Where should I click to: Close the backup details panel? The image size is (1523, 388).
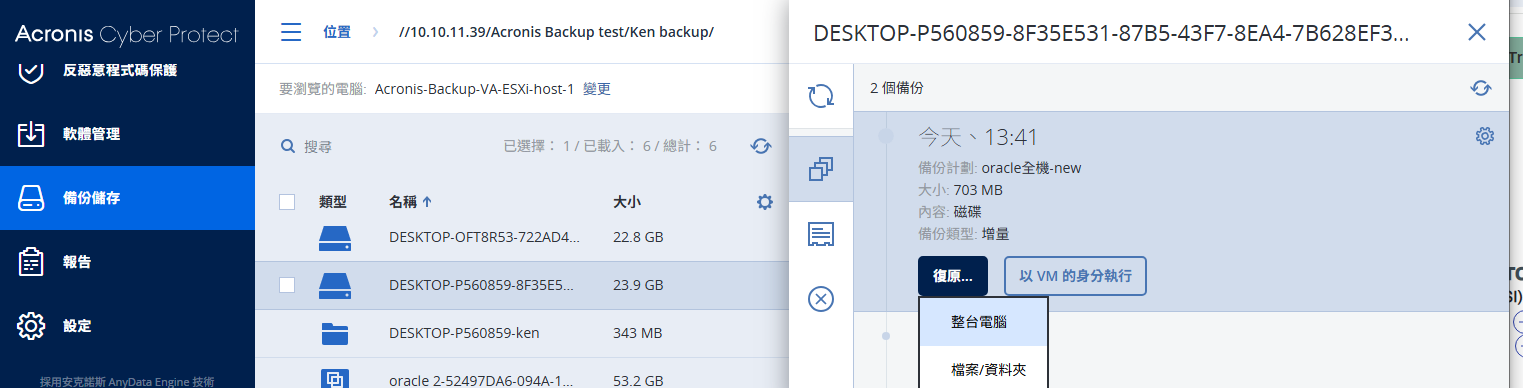[1477, 32]
